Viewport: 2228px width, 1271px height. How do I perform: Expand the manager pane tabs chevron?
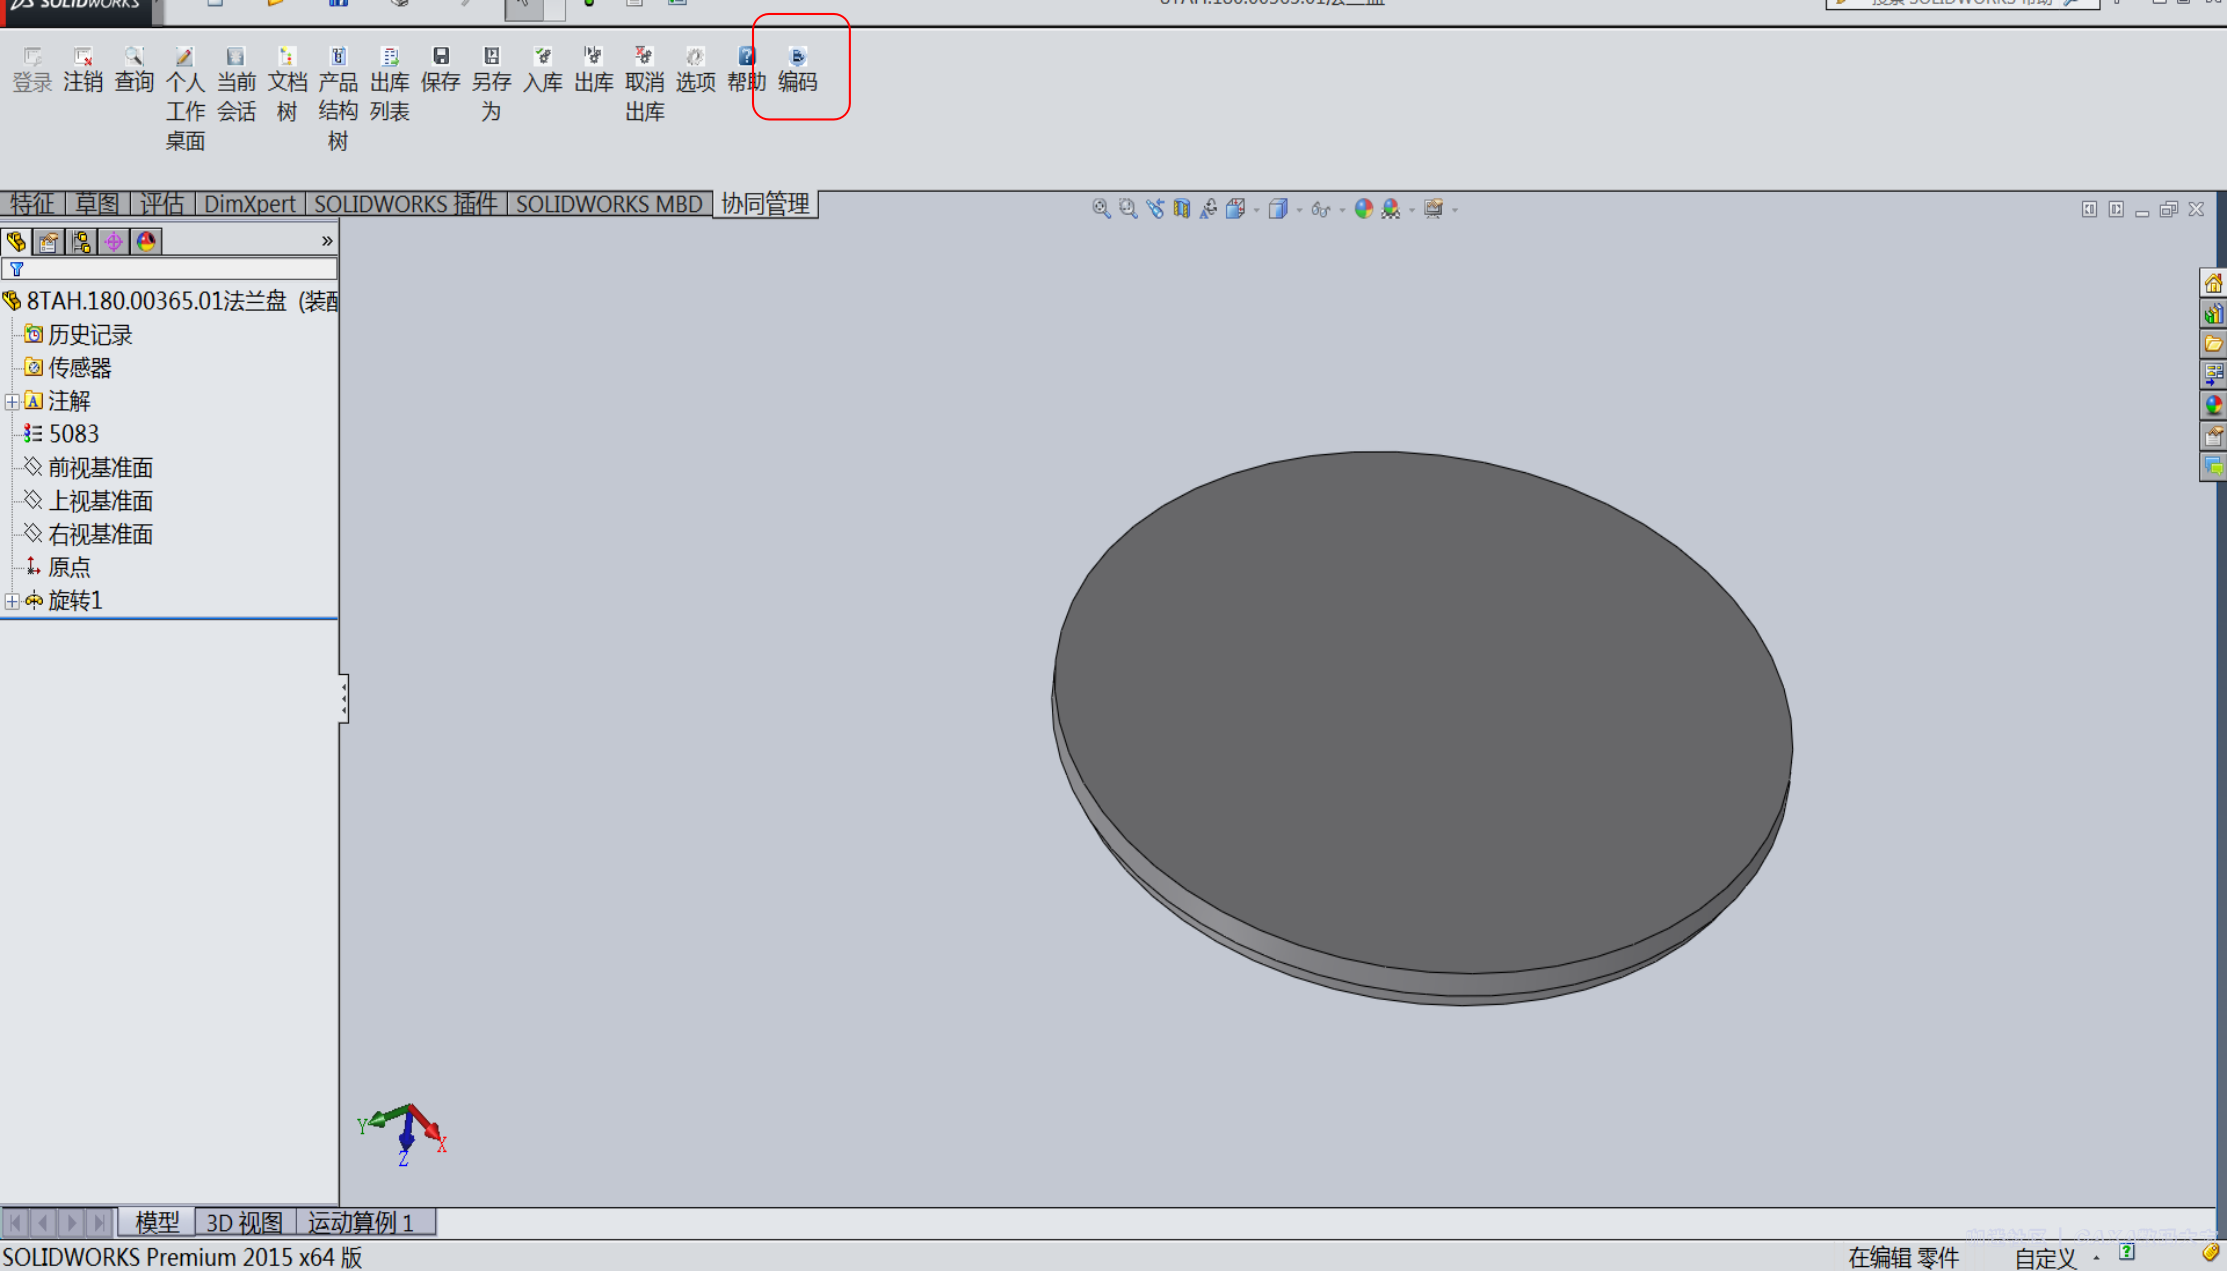pos(327,241)
